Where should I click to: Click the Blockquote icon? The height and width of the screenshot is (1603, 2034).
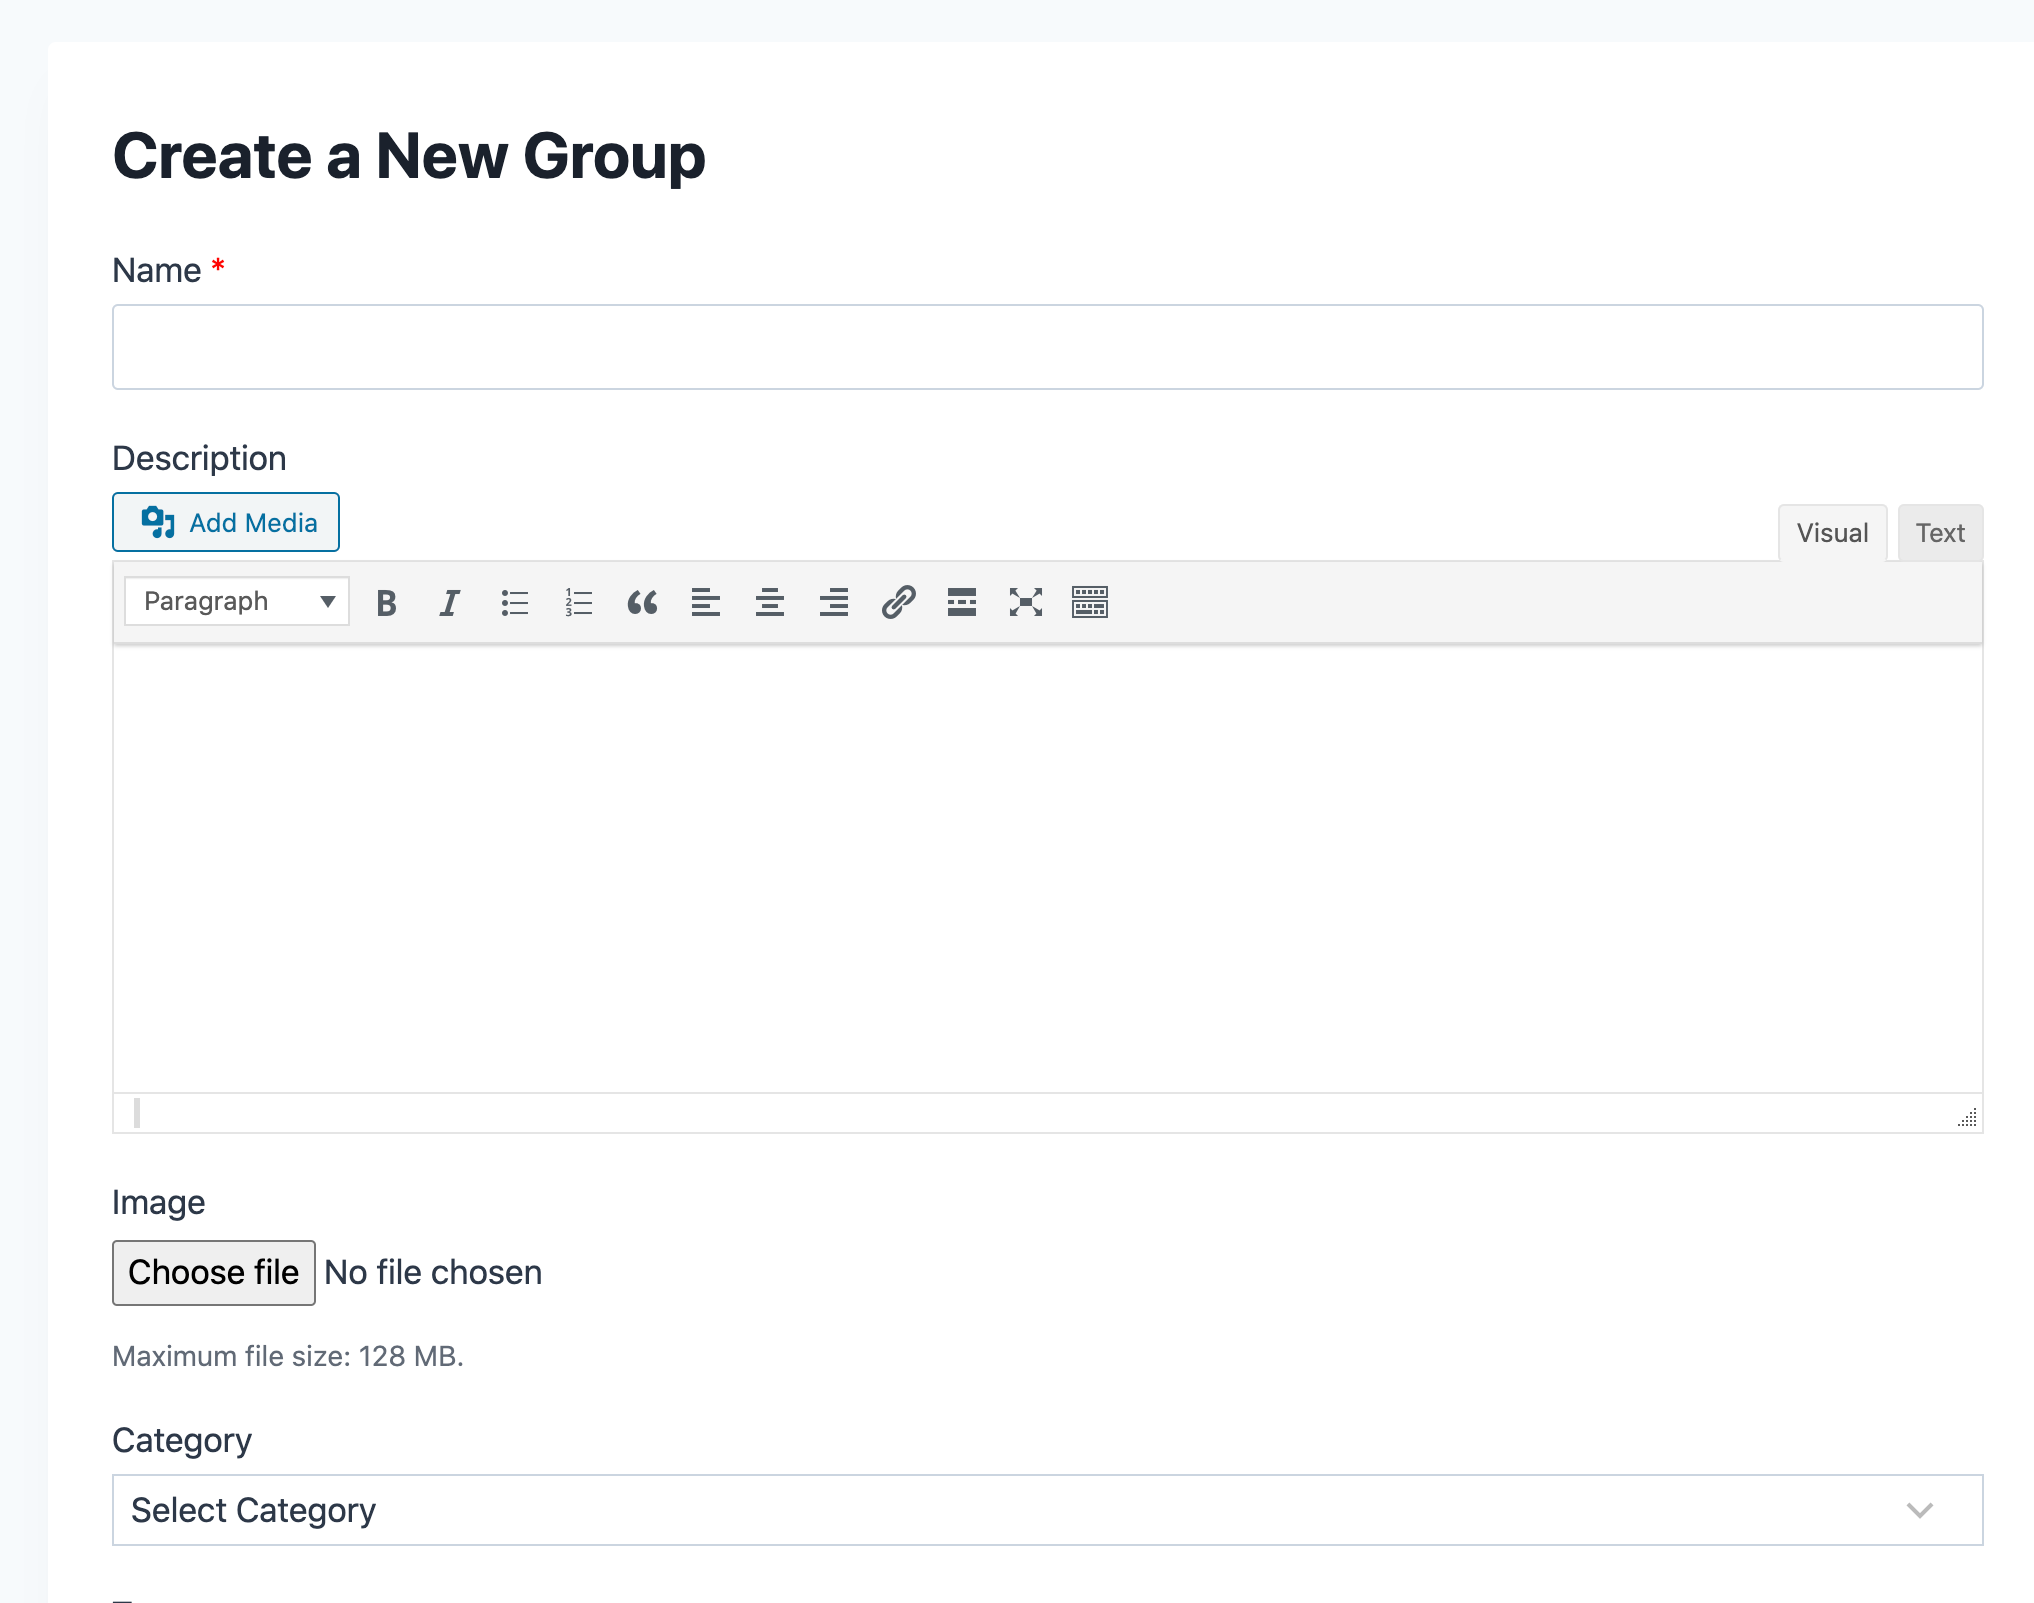tap(642, 601)
